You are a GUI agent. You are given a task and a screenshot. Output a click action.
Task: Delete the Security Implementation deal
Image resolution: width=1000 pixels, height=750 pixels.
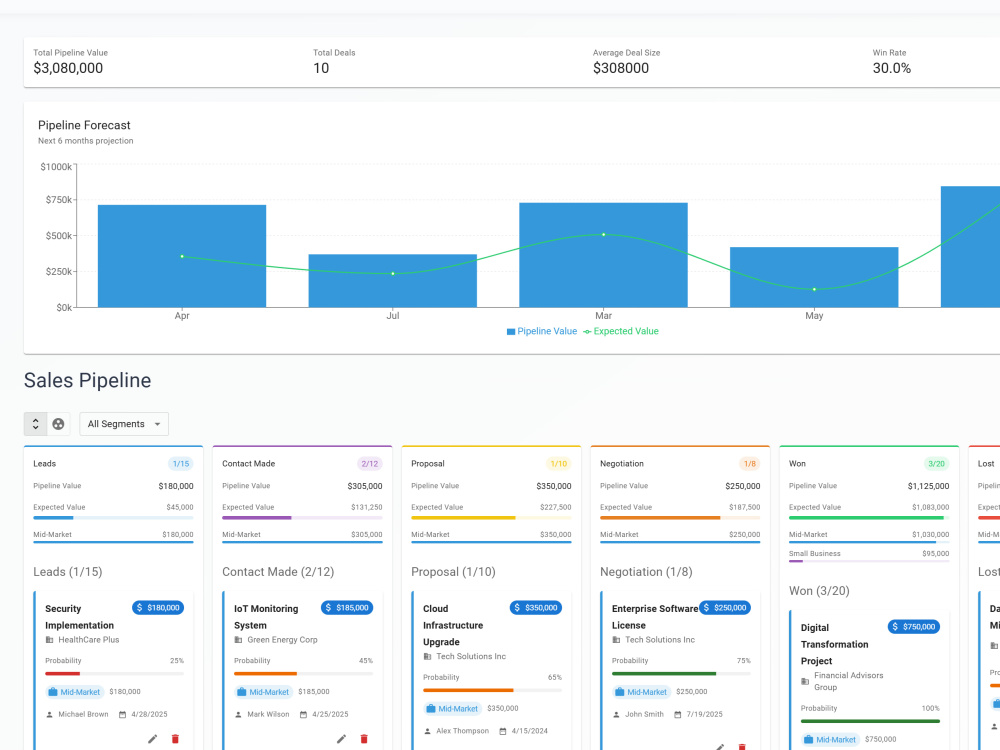175,739
